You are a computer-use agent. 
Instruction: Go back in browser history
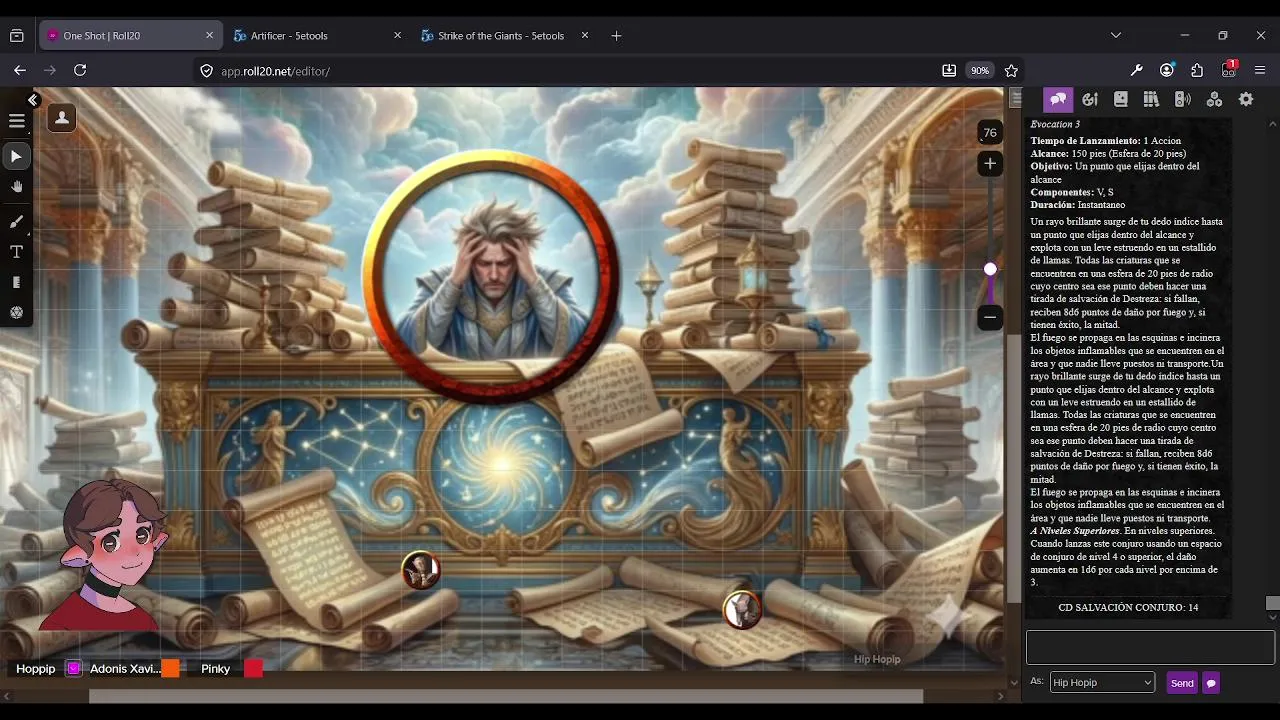[x=20, y=70]
